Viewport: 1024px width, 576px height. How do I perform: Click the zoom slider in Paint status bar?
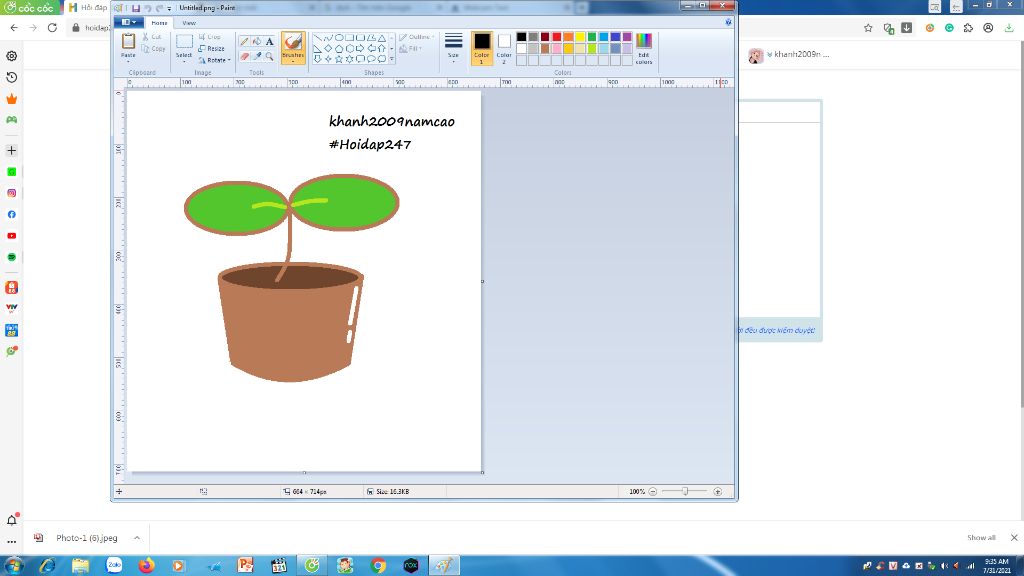(x=685, y=491)
